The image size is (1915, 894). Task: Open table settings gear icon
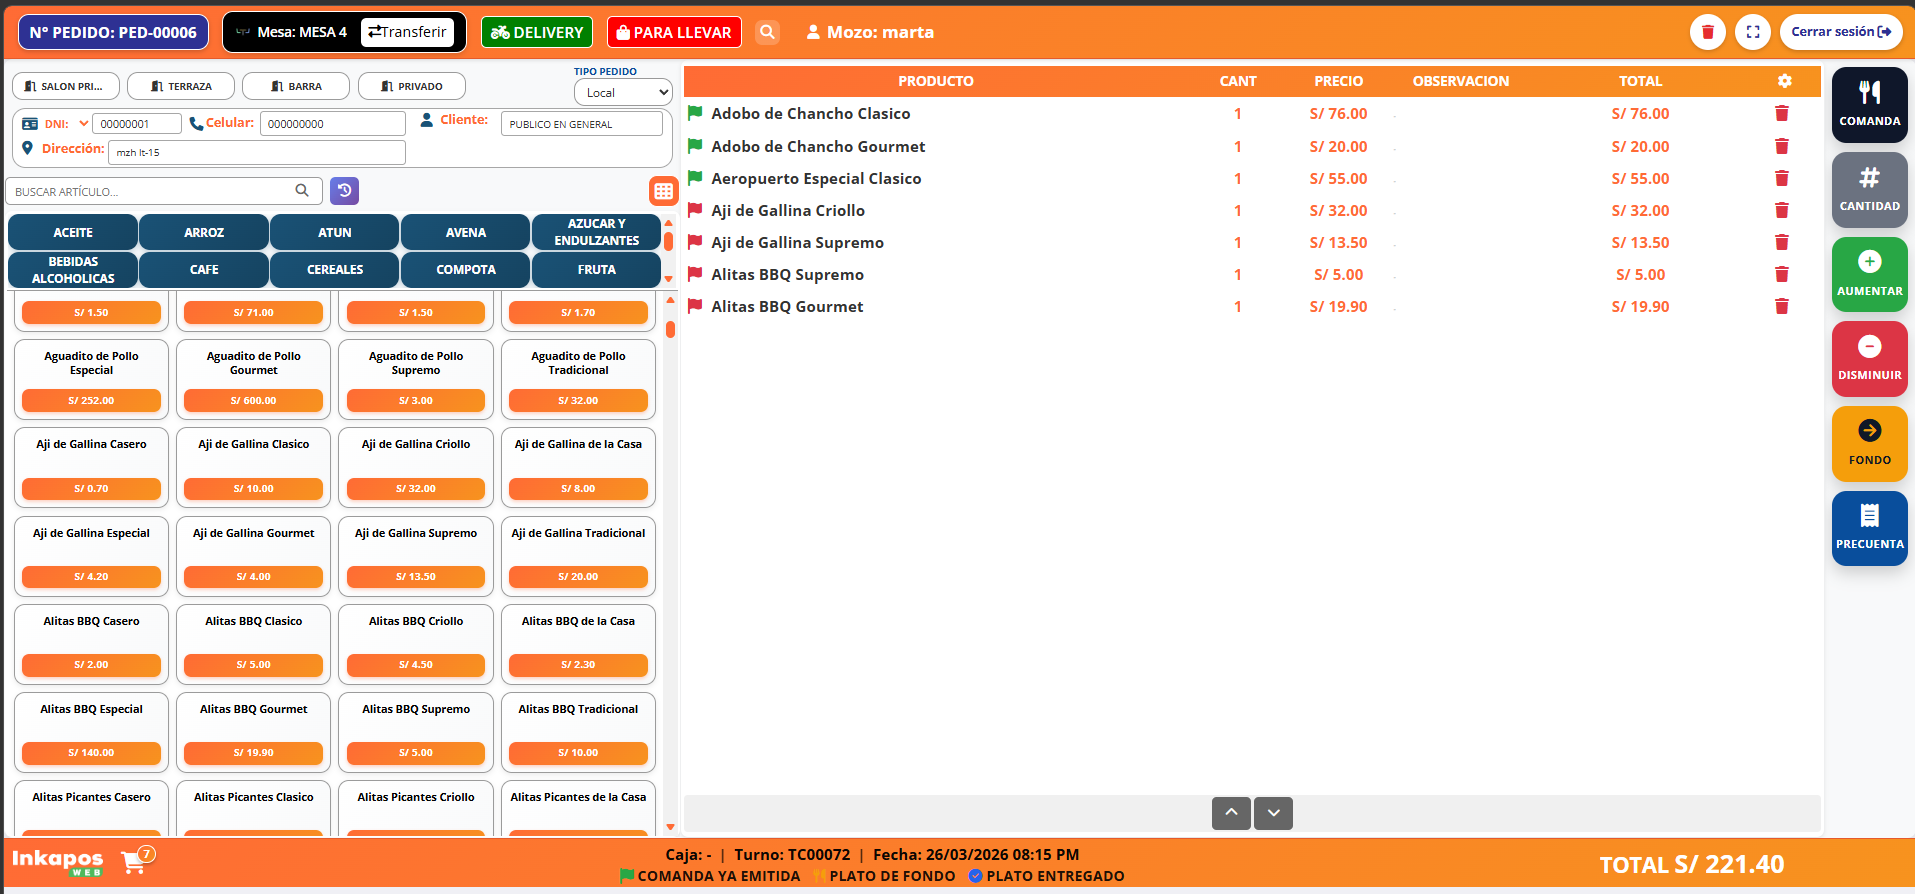pyautogui.click(x=1784, y=81)
